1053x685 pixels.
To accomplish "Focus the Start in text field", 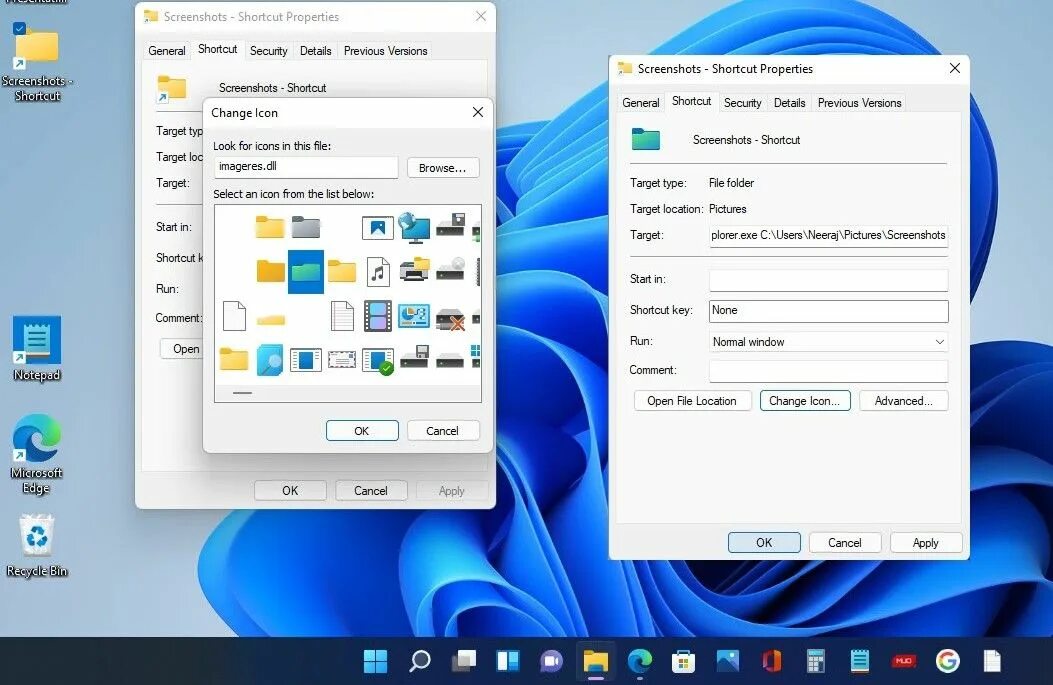I will (829, 279).
